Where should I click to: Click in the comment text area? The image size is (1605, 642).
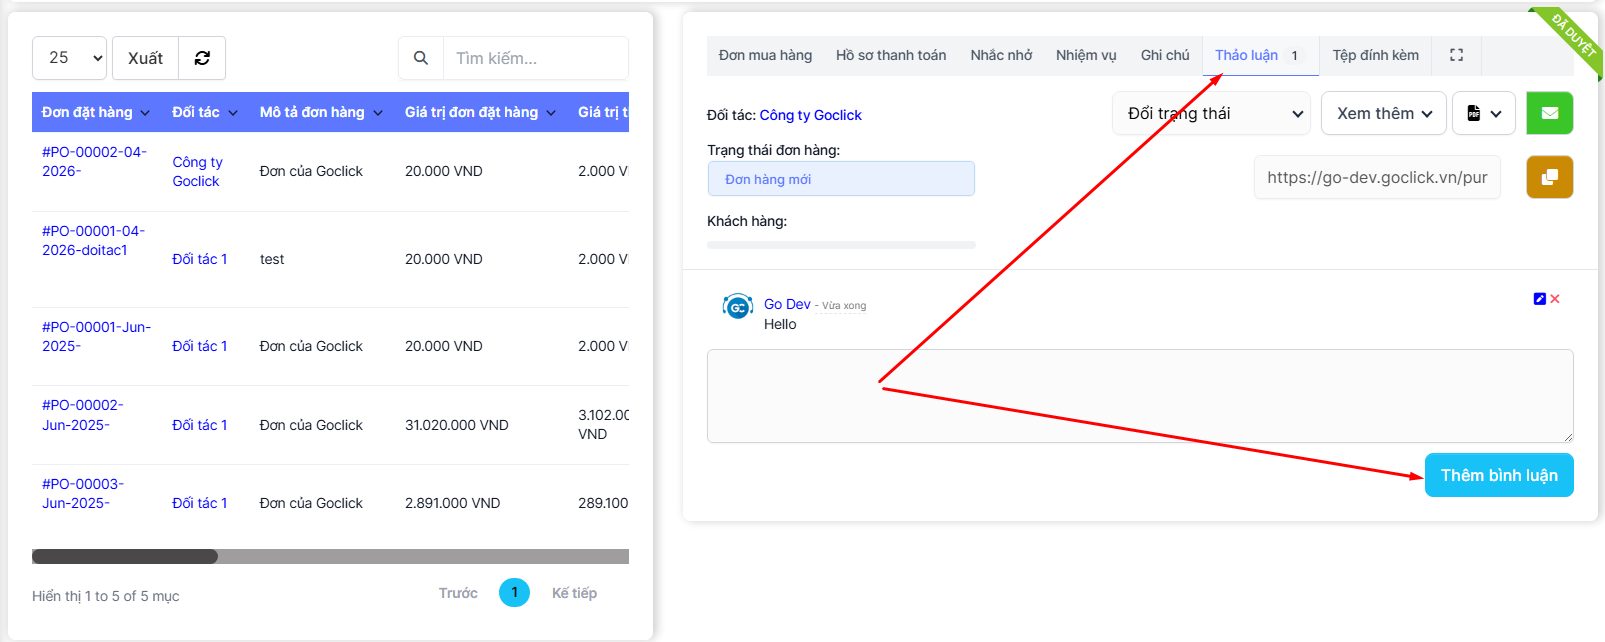pyautogui.click(x=1139, y=395)
